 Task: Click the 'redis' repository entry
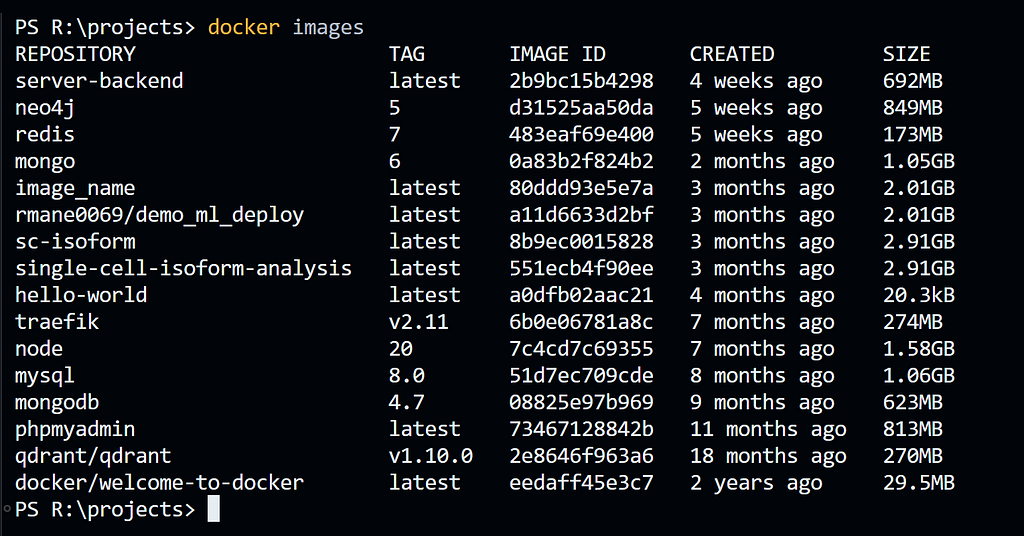pos(45,134)
